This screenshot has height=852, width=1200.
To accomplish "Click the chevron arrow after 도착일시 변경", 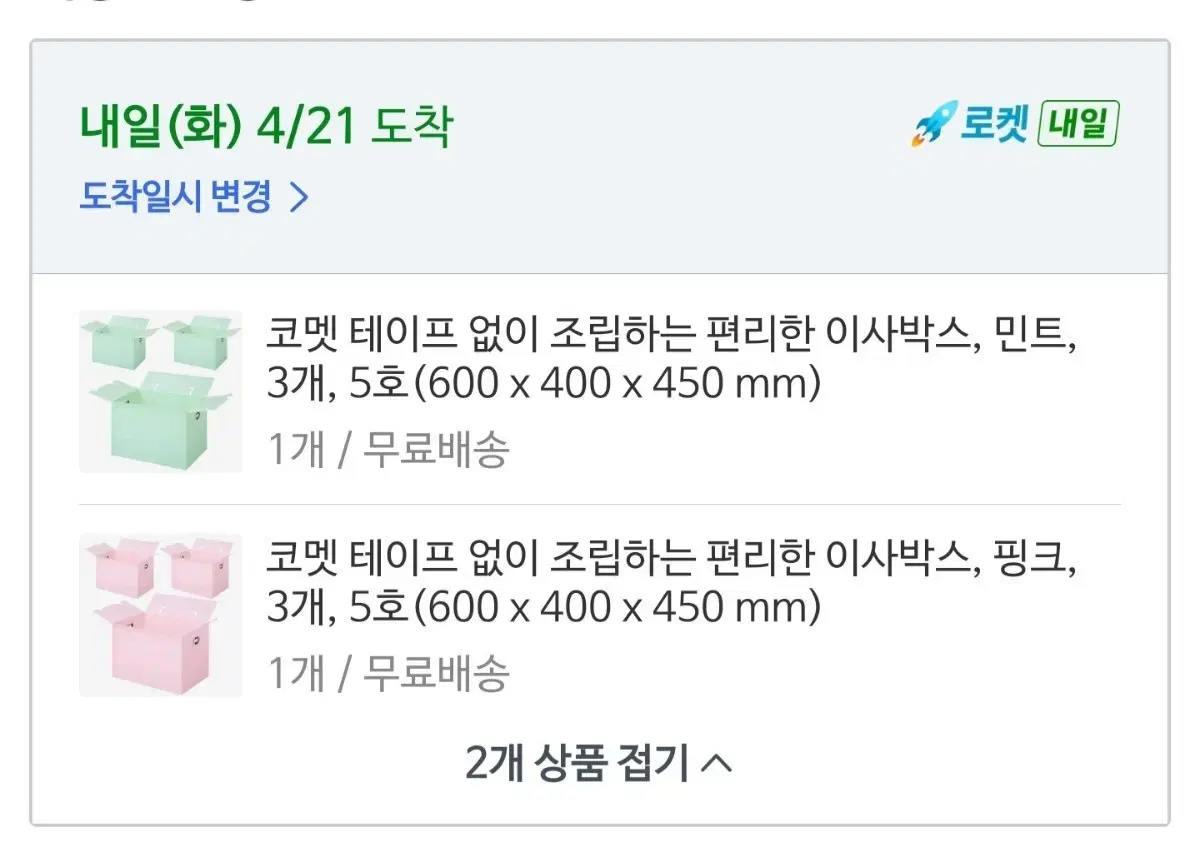I will [298, 197].
